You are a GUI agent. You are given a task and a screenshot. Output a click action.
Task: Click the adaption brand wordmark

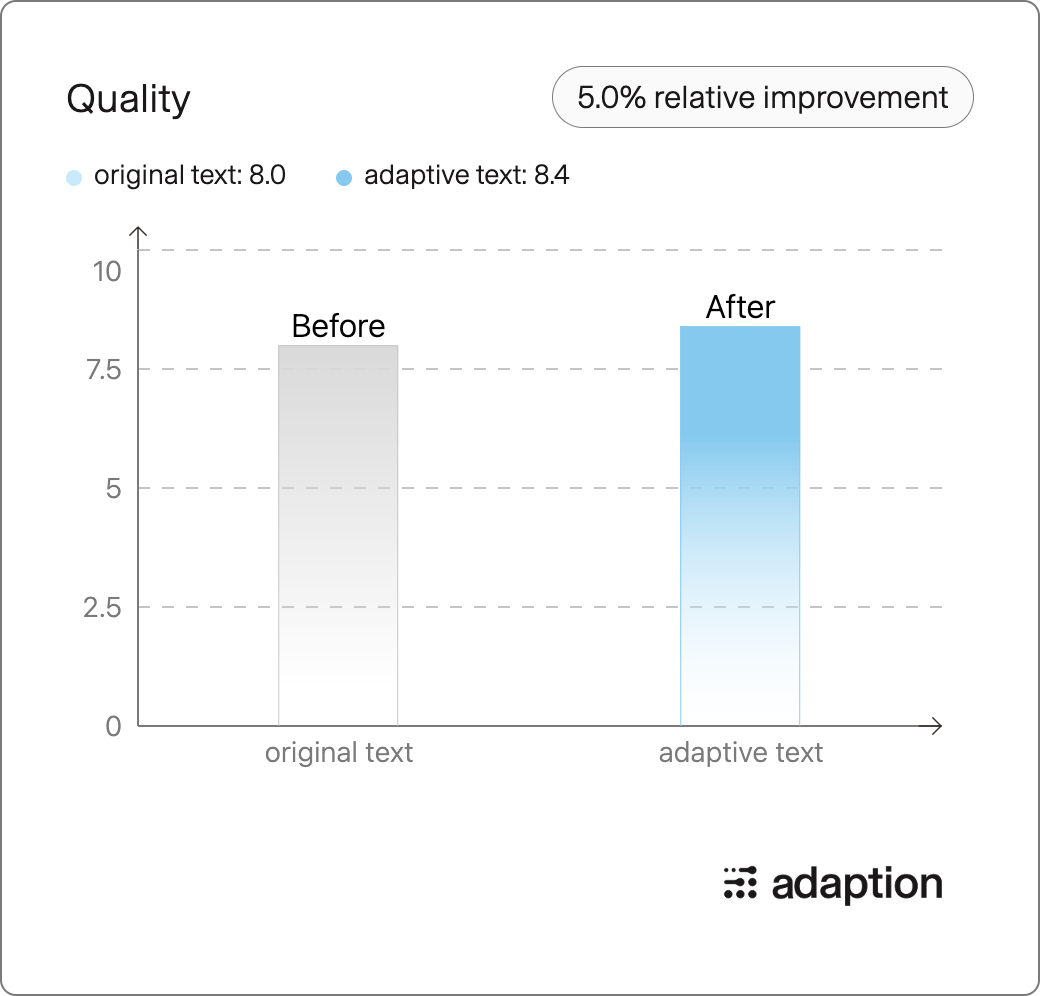[x=857, y=885]
